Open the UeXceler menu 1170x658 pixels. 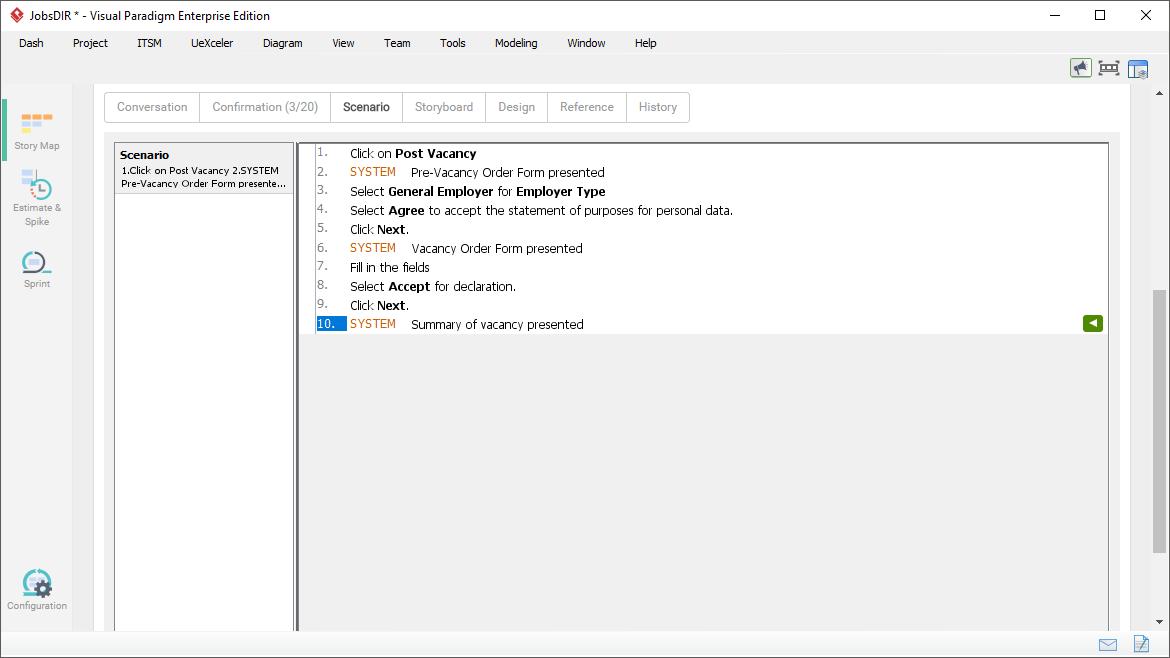212,43
